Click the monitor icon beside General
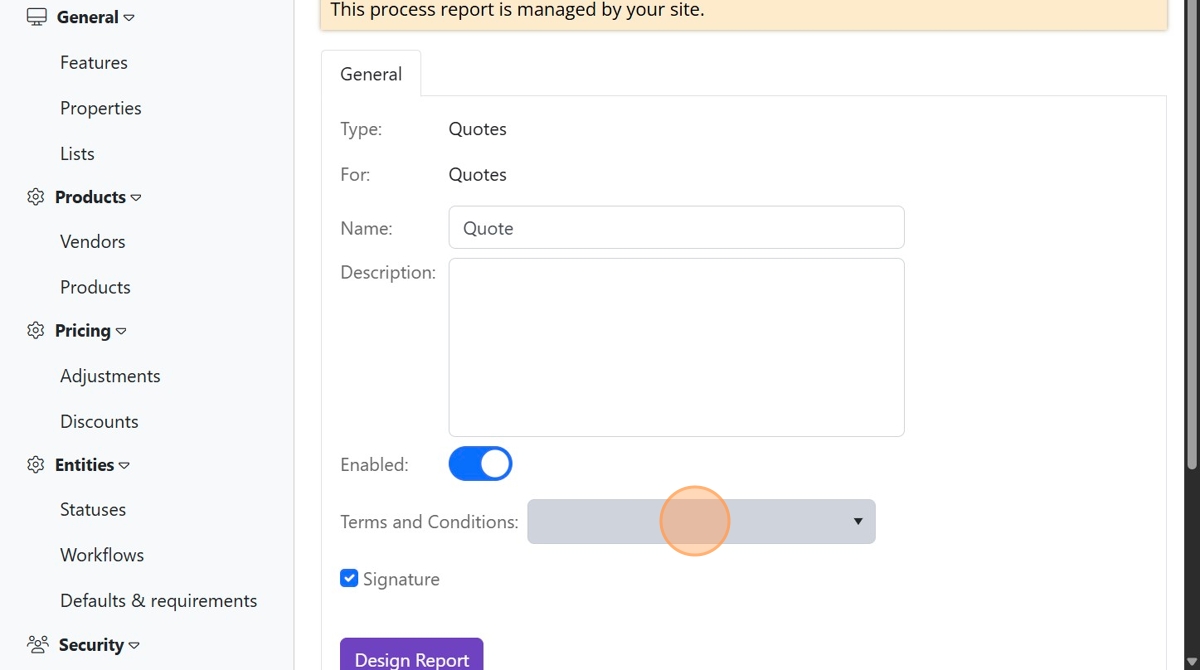This screenshot has width=1200, height=670. [x=37, y=17]
